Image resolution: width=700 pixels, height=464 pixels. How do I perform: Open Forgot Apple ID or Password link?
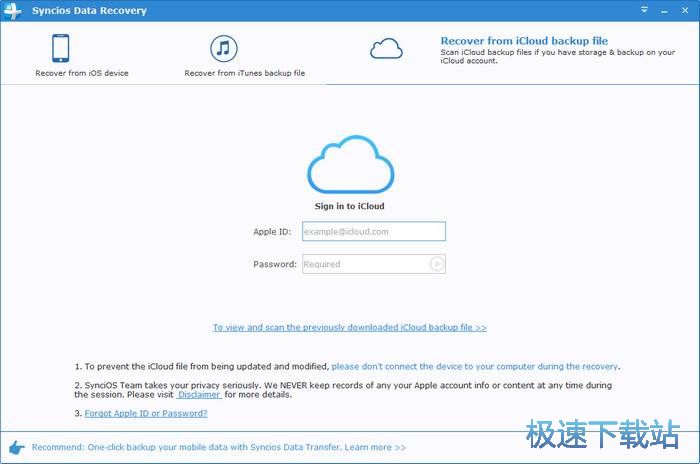146,414
